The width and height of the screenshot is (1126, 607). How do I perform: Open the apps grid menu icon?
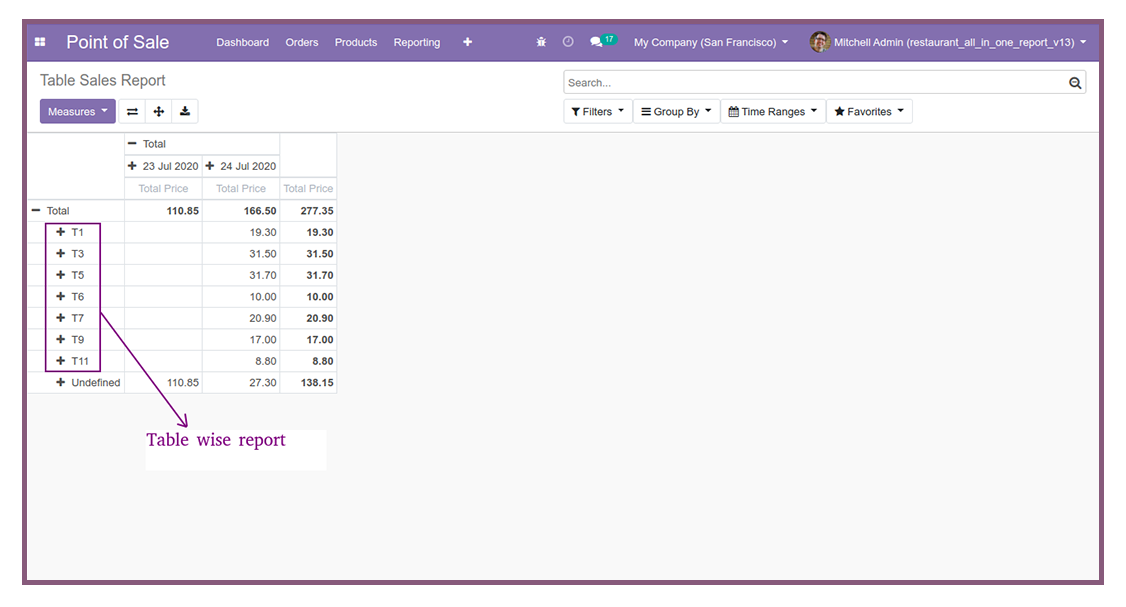tap(40, 42)
